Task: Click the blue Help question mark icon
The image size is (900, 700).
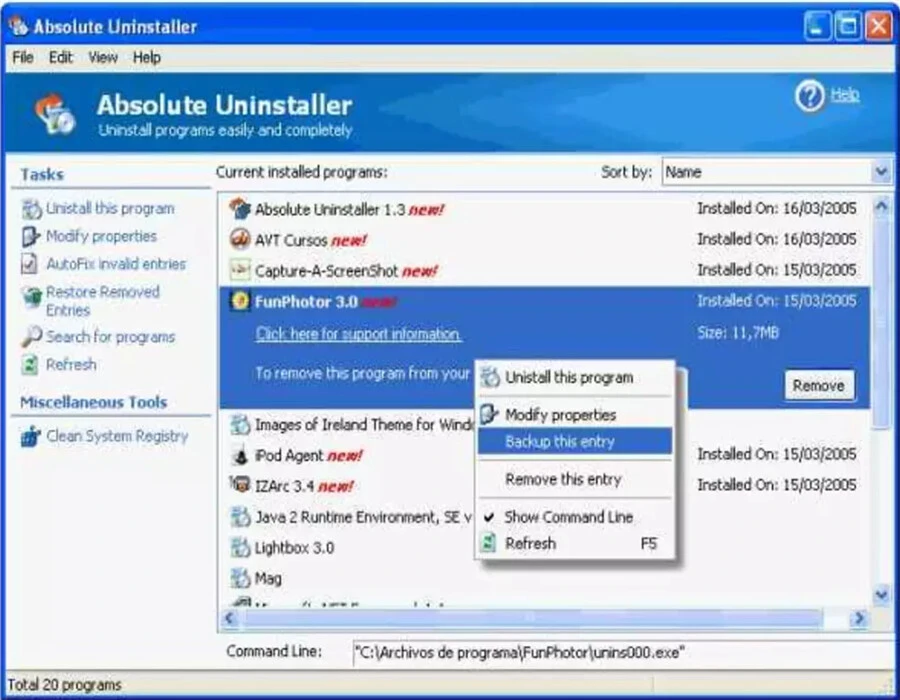Action: [x=809, y=96]
